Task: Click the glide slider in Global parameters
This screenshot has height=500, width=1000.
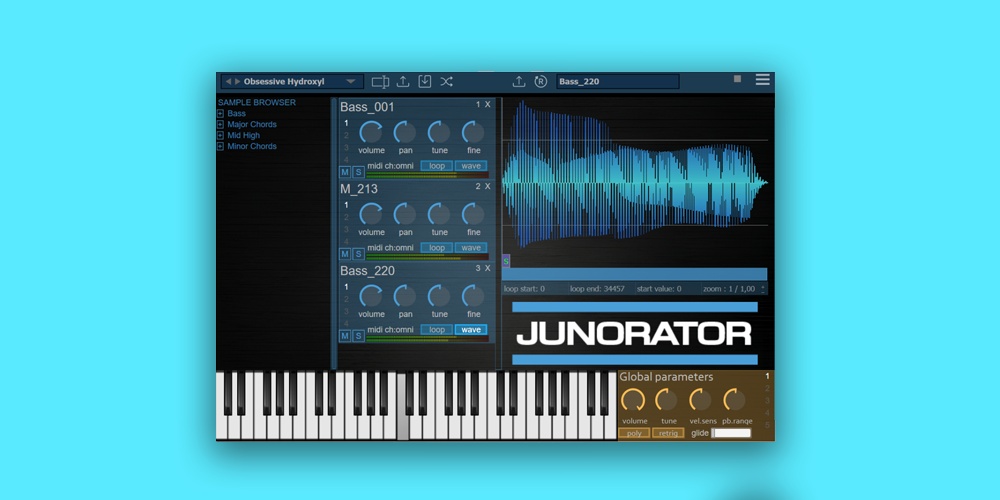Action: point(731,433)
